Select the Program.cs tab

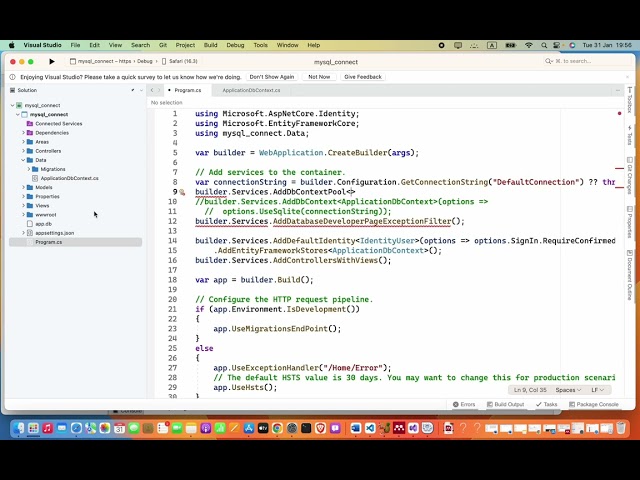[x=187, y=90]
